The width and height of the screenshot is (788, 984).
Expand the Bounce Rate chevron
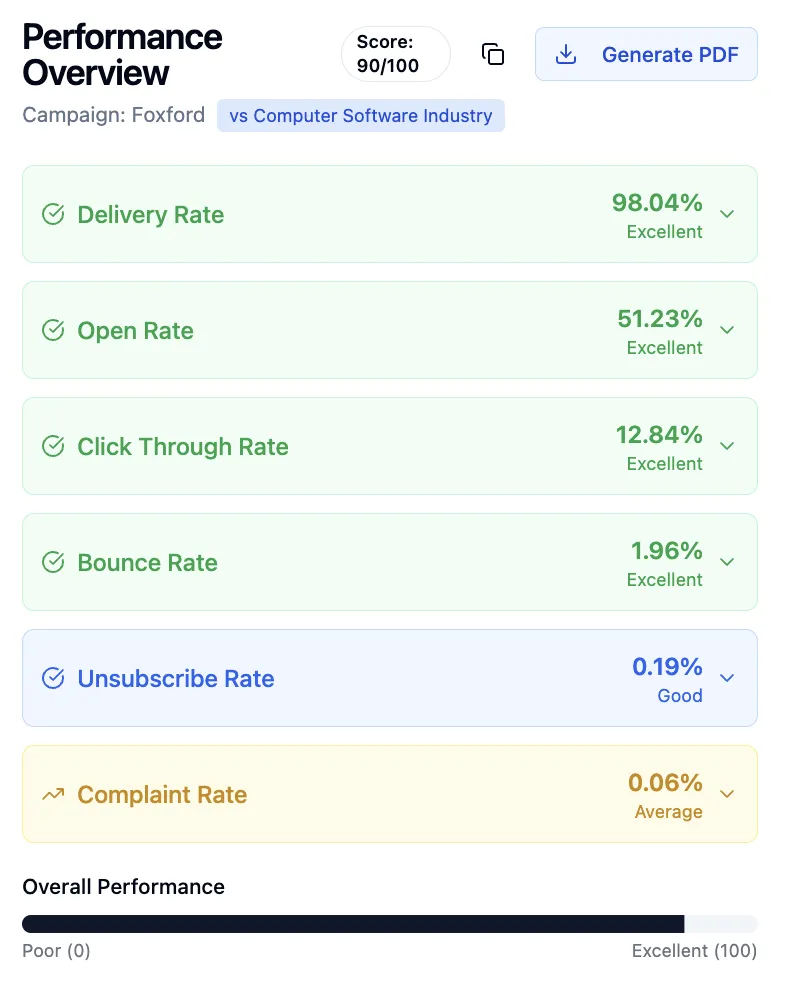click(727, 562)
